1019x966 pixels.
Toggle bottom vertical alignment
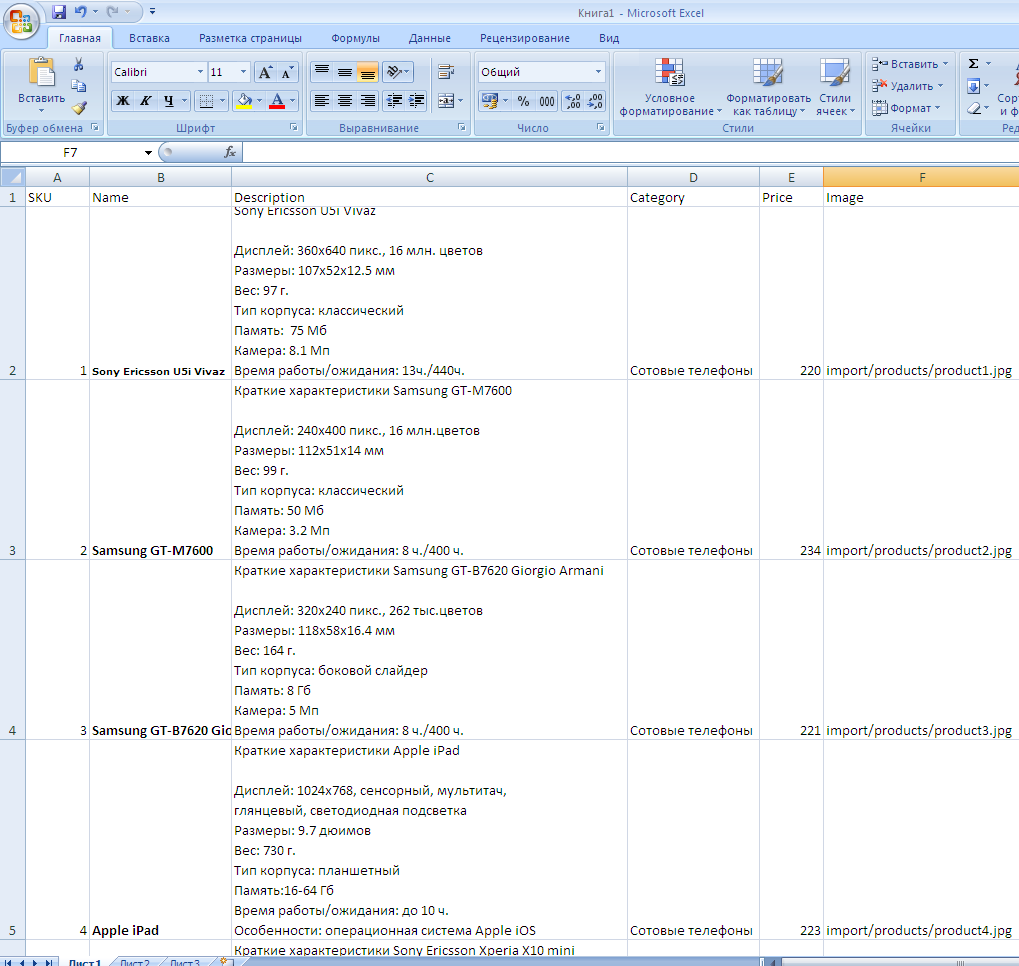click(367, 72)
